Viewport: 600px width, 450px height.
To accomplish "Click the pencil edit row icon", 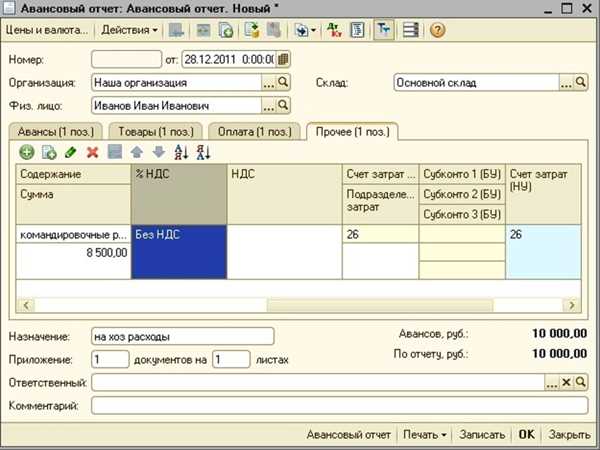I will [x=70, y=152].
